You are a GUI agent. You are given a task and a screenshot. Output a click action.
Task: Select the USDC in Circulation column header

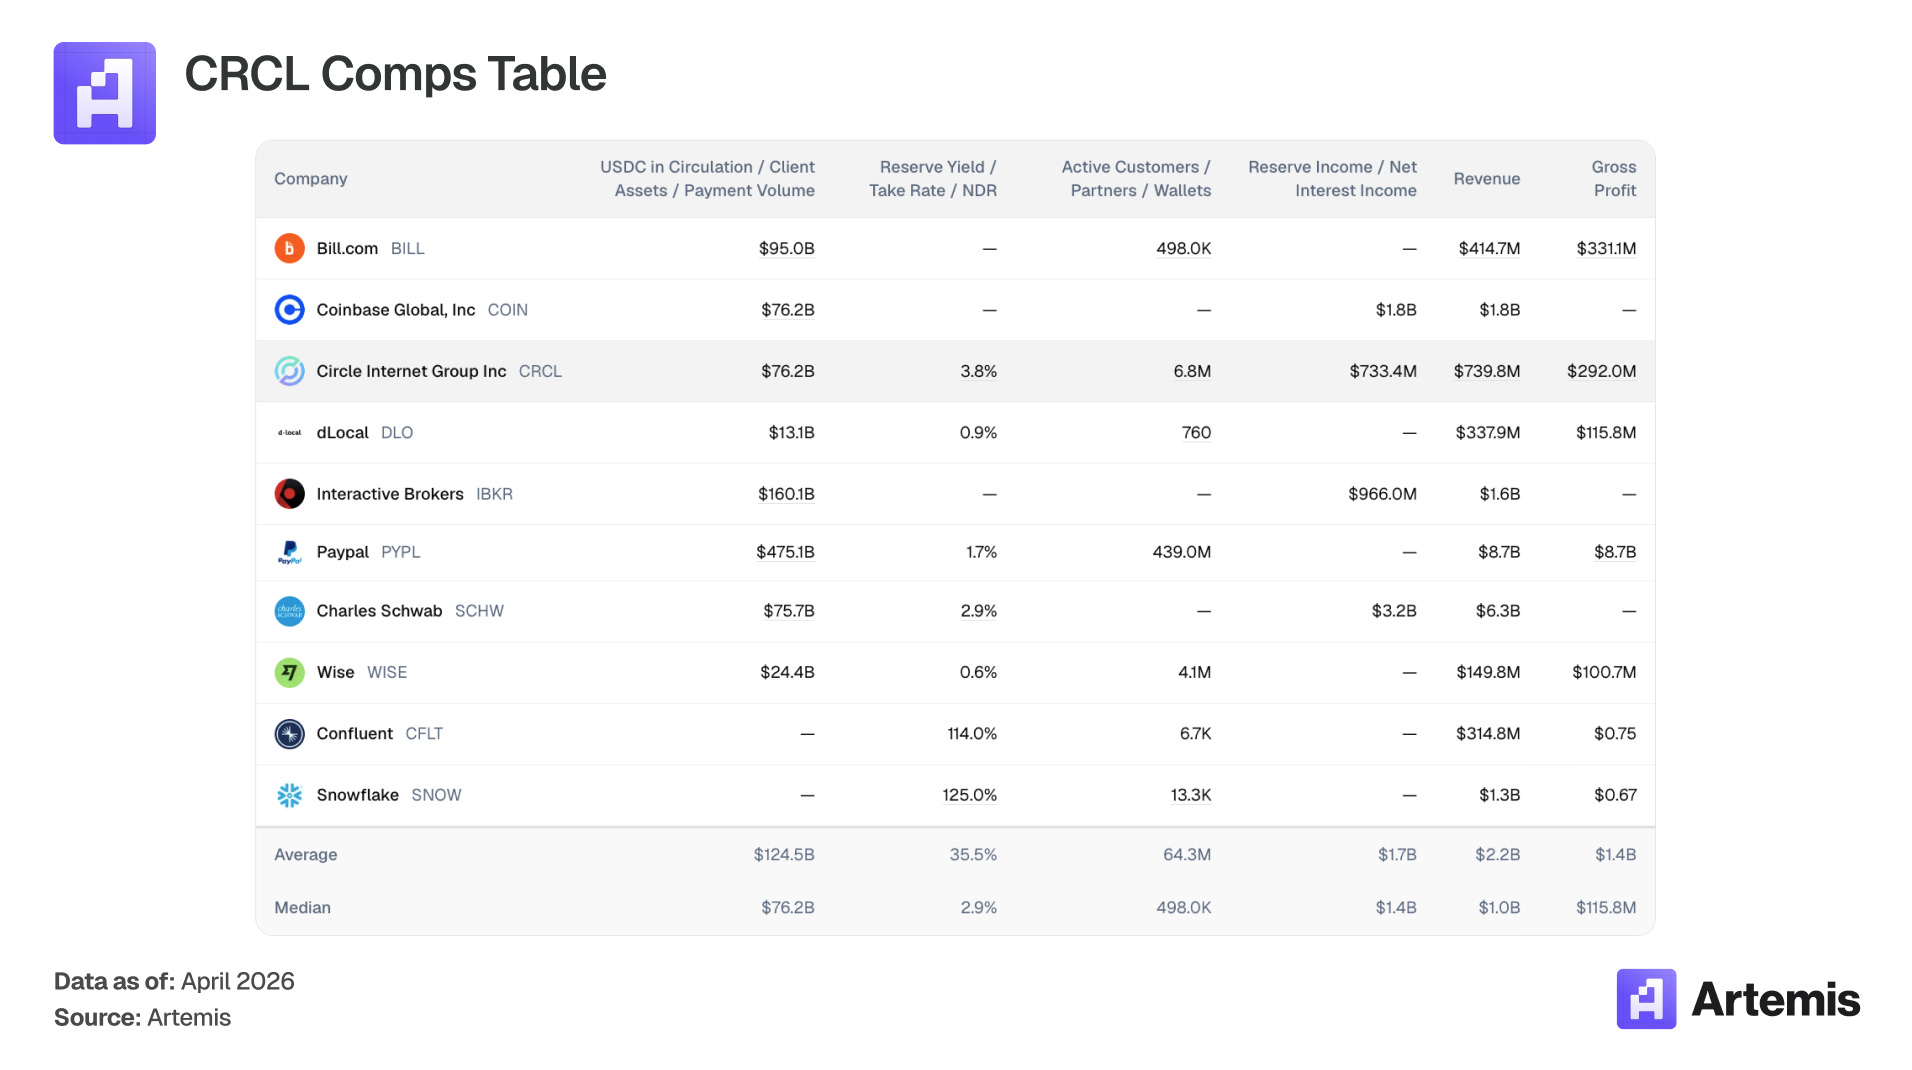(x=707, y=179)
